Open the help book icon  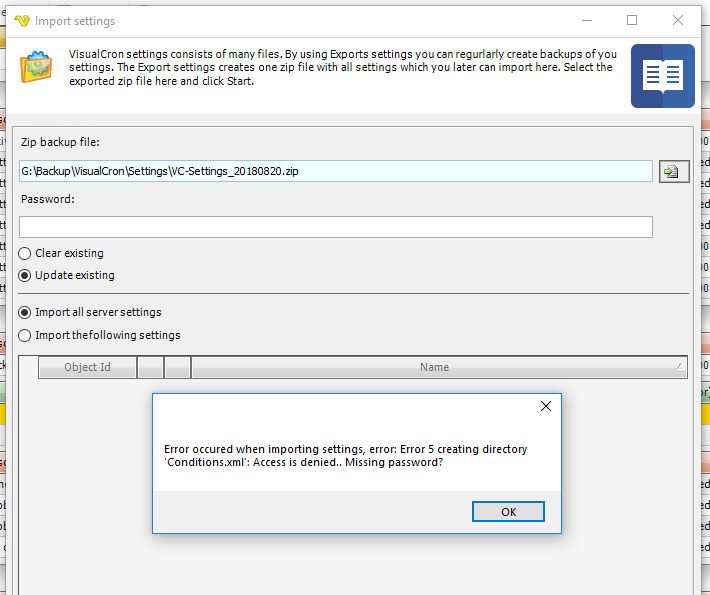point(662,76)
